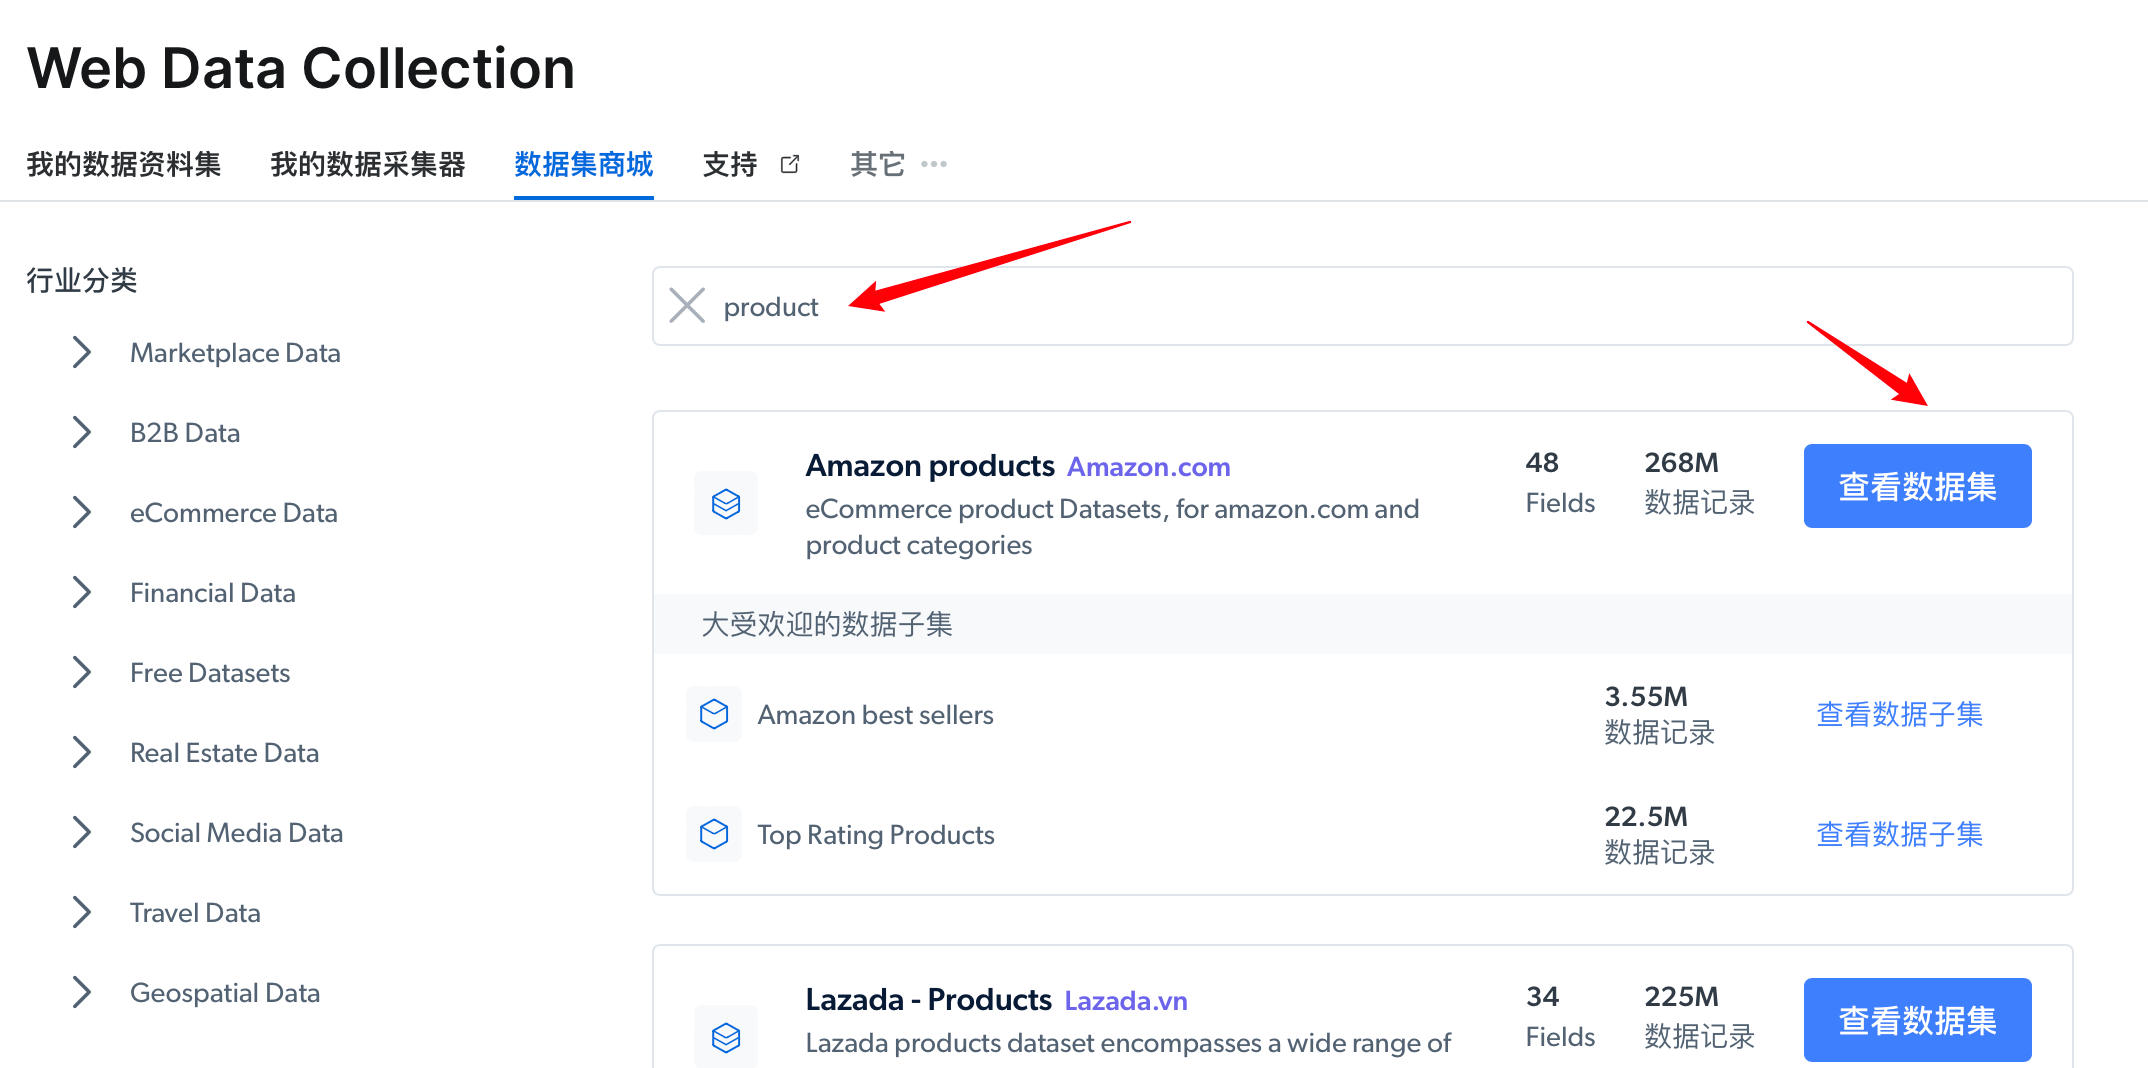Screen dimensions: 2148x1068
Task: Expand the Social Media Data category chevron
Action: (82, 832)
